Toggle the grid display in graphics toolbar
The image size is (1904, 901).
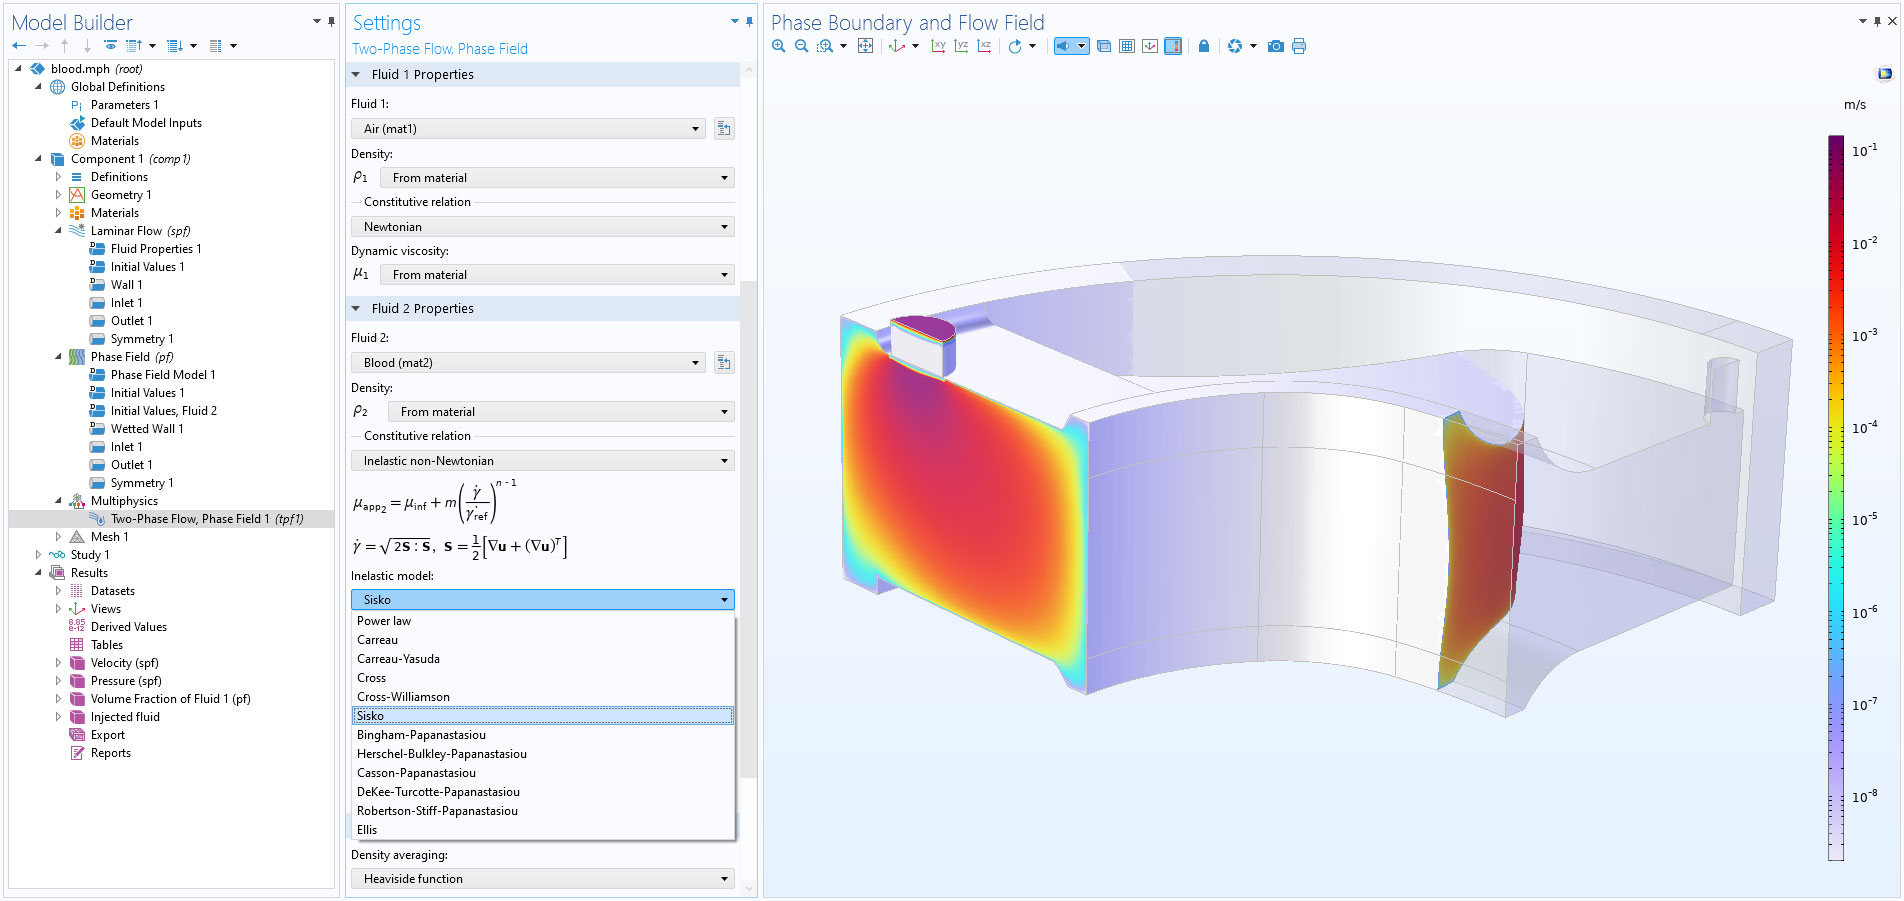coord(1127,46)
